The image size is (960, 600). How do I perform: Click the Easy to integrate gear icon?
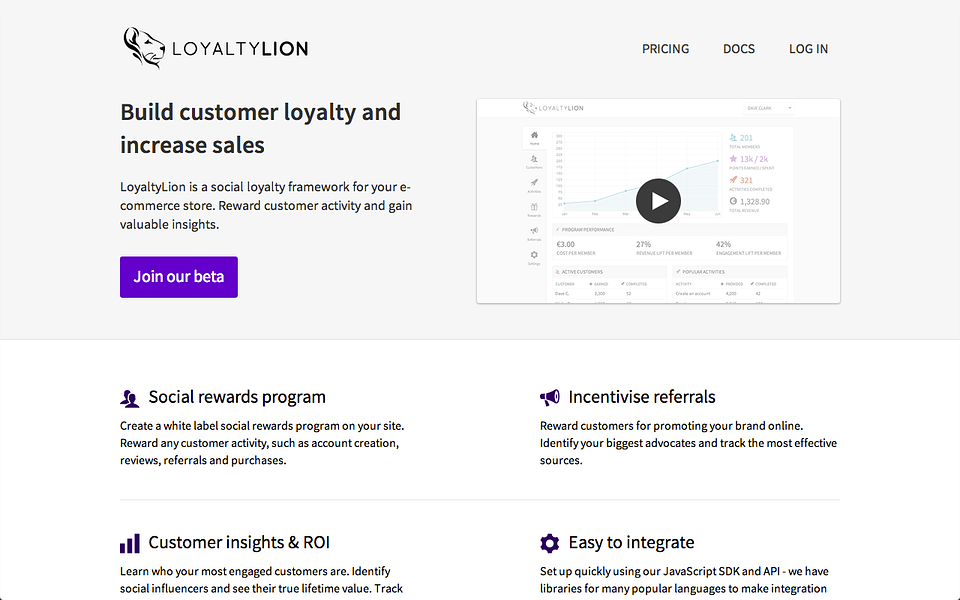(549, 542)
